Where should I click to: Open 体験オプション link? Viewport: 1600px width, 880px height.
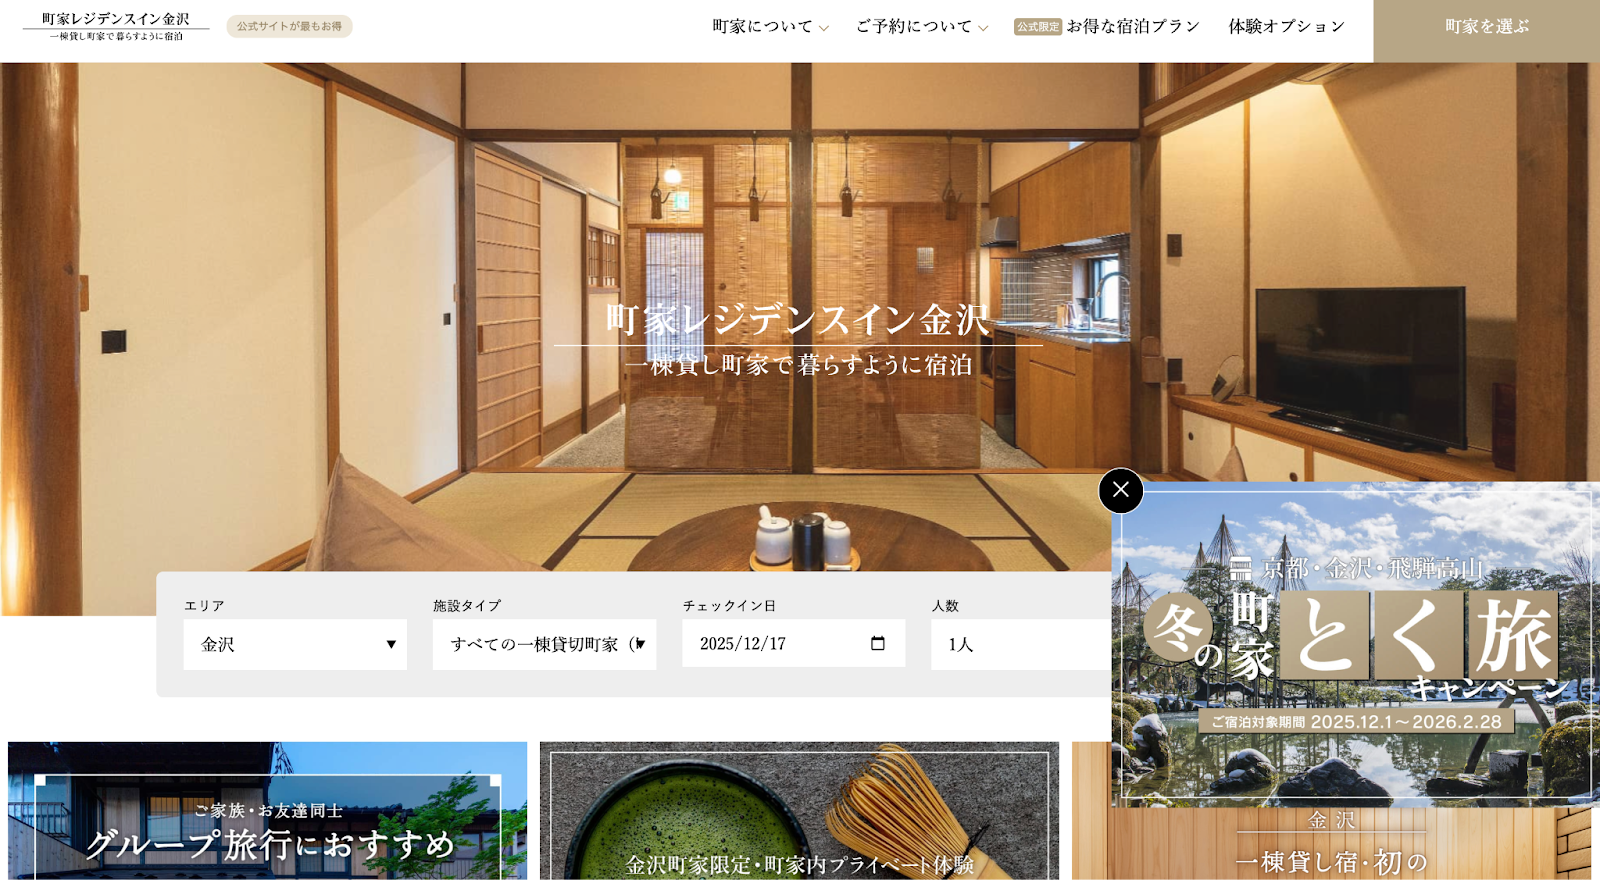[x=1286, y=27]
